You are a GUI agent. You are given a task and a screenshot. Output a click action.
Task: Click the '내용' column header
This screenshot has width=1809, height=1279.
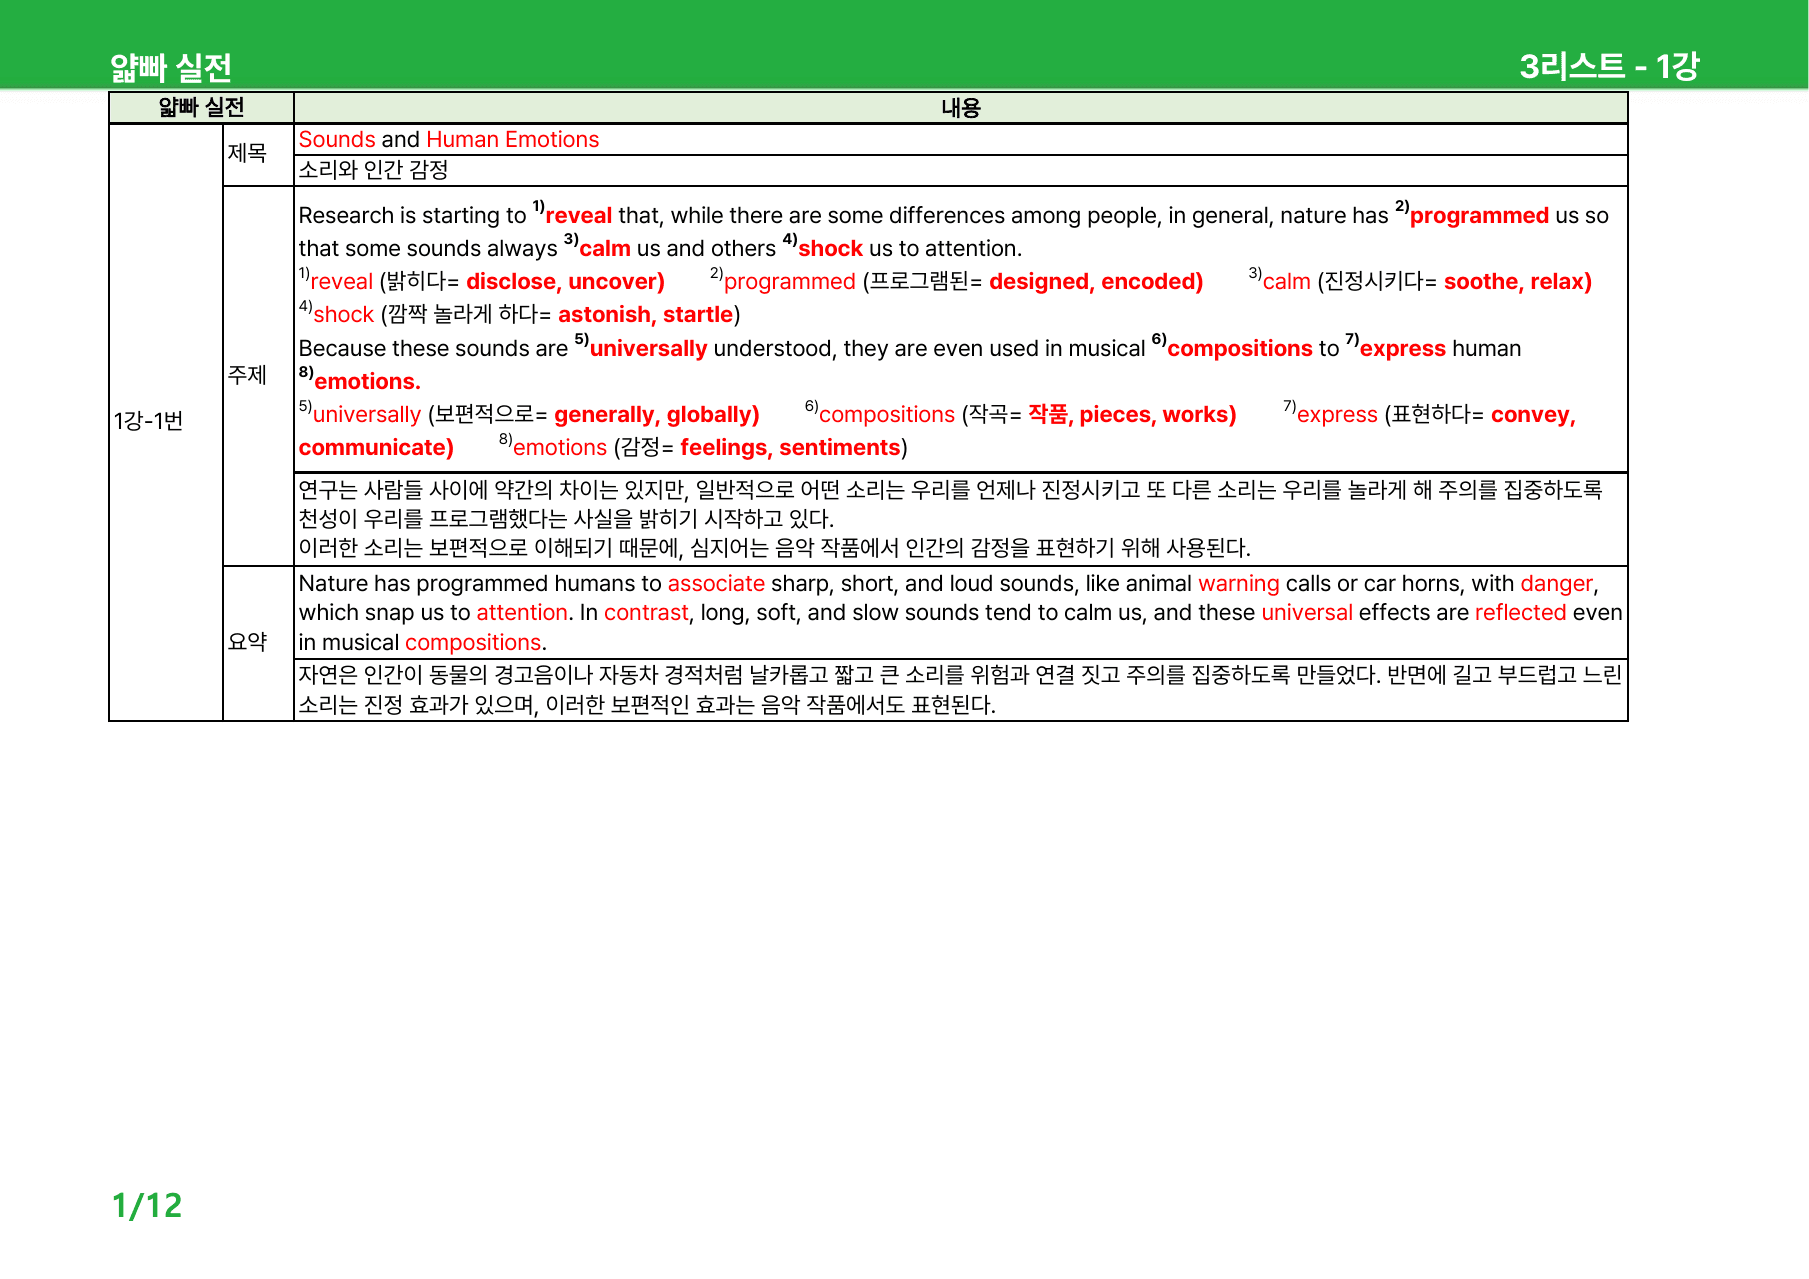[961, 108]
